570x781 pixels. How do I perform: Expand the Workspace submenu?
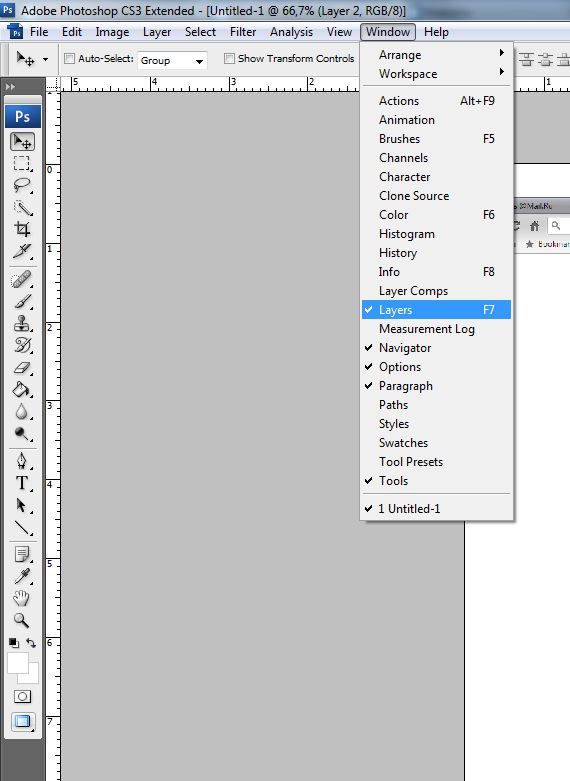coord(436,74)
